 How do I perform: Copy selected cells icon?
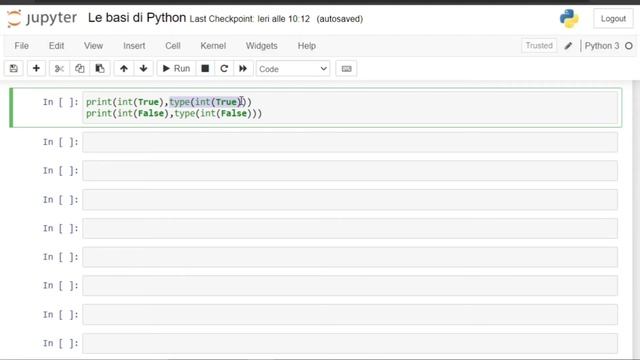click(x=80, y=69)
